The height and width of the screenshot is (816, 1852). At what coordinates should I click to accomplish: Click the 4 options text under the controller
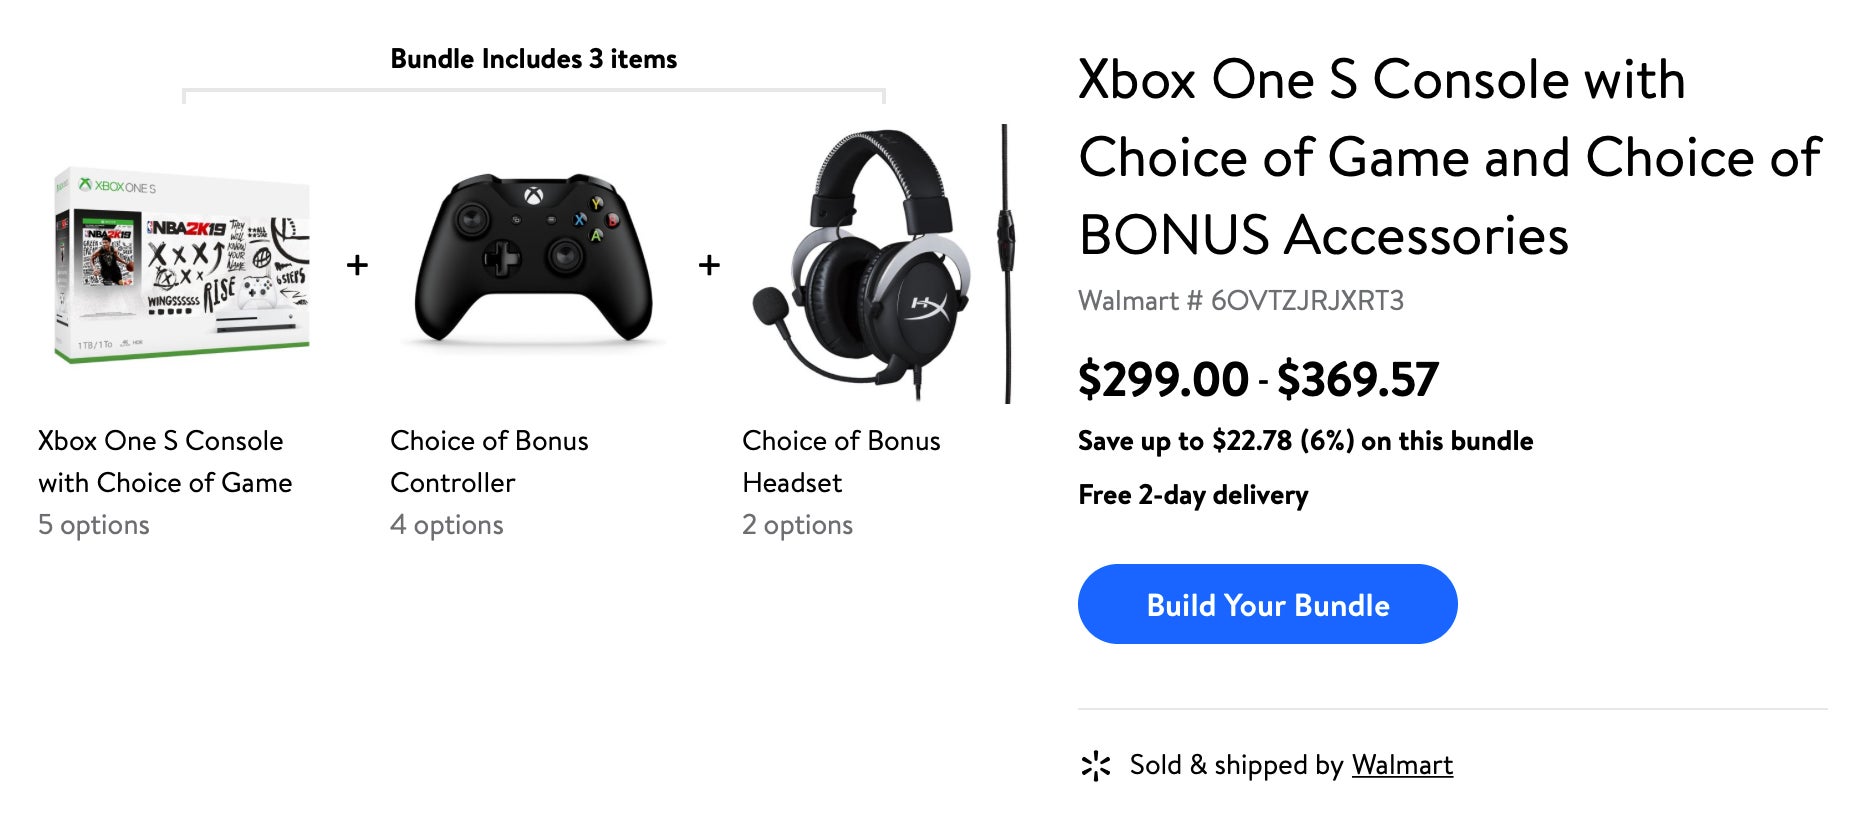pyautogui.click(x=447, y=525)
